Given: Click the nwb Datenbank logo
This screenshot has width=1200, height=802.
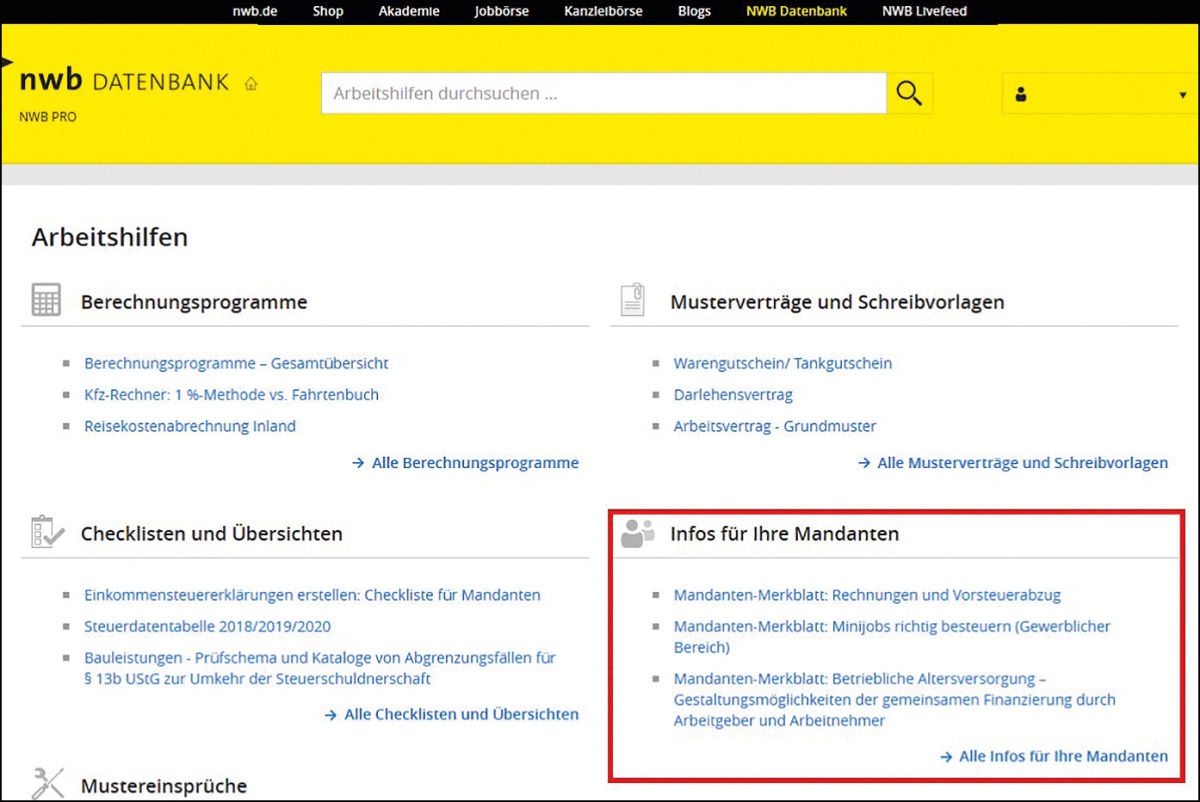Looking at the screenshot, I should tap(124, 82).
